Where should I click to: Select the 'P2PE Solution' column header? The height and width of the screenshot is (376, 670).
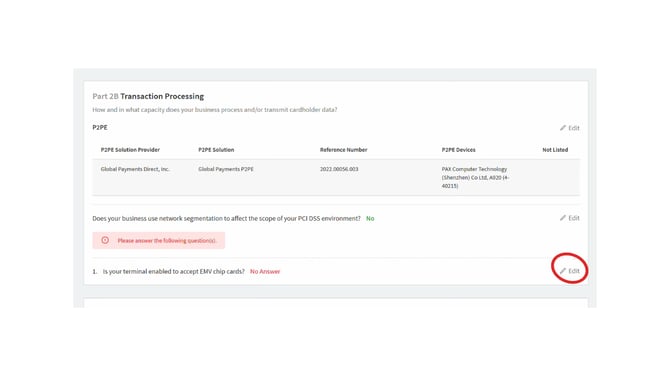[x=216, y=150]
